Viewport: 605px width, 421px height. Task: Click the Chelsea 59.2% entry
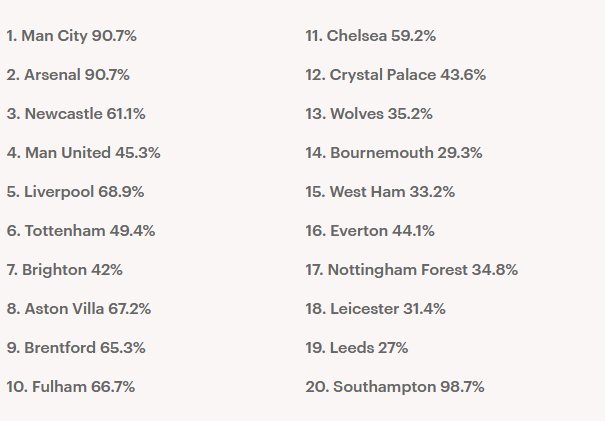pyautogui.click(x=370, y=36)
